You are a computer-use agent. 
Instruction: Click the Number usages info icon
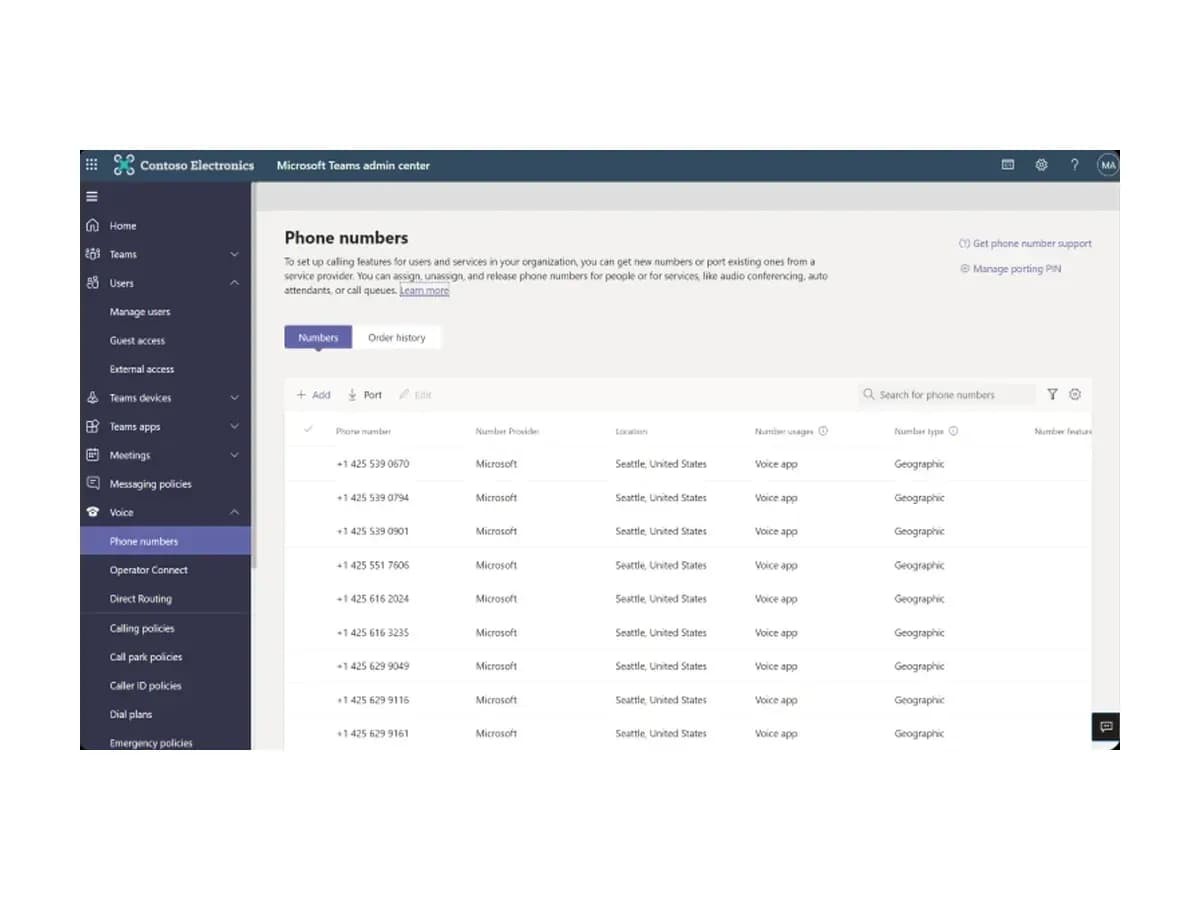(x=823, y=431)
